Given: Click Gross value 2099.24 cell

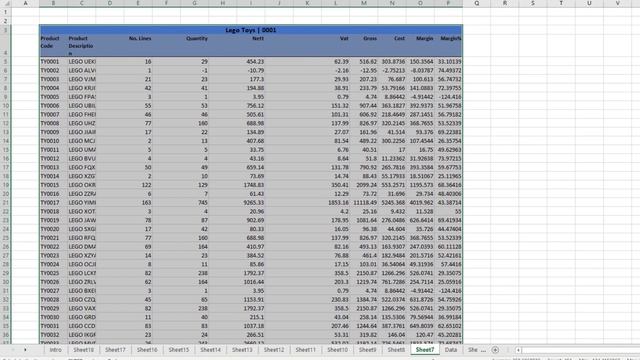Looking at the screenshot, I should [364, 185].
